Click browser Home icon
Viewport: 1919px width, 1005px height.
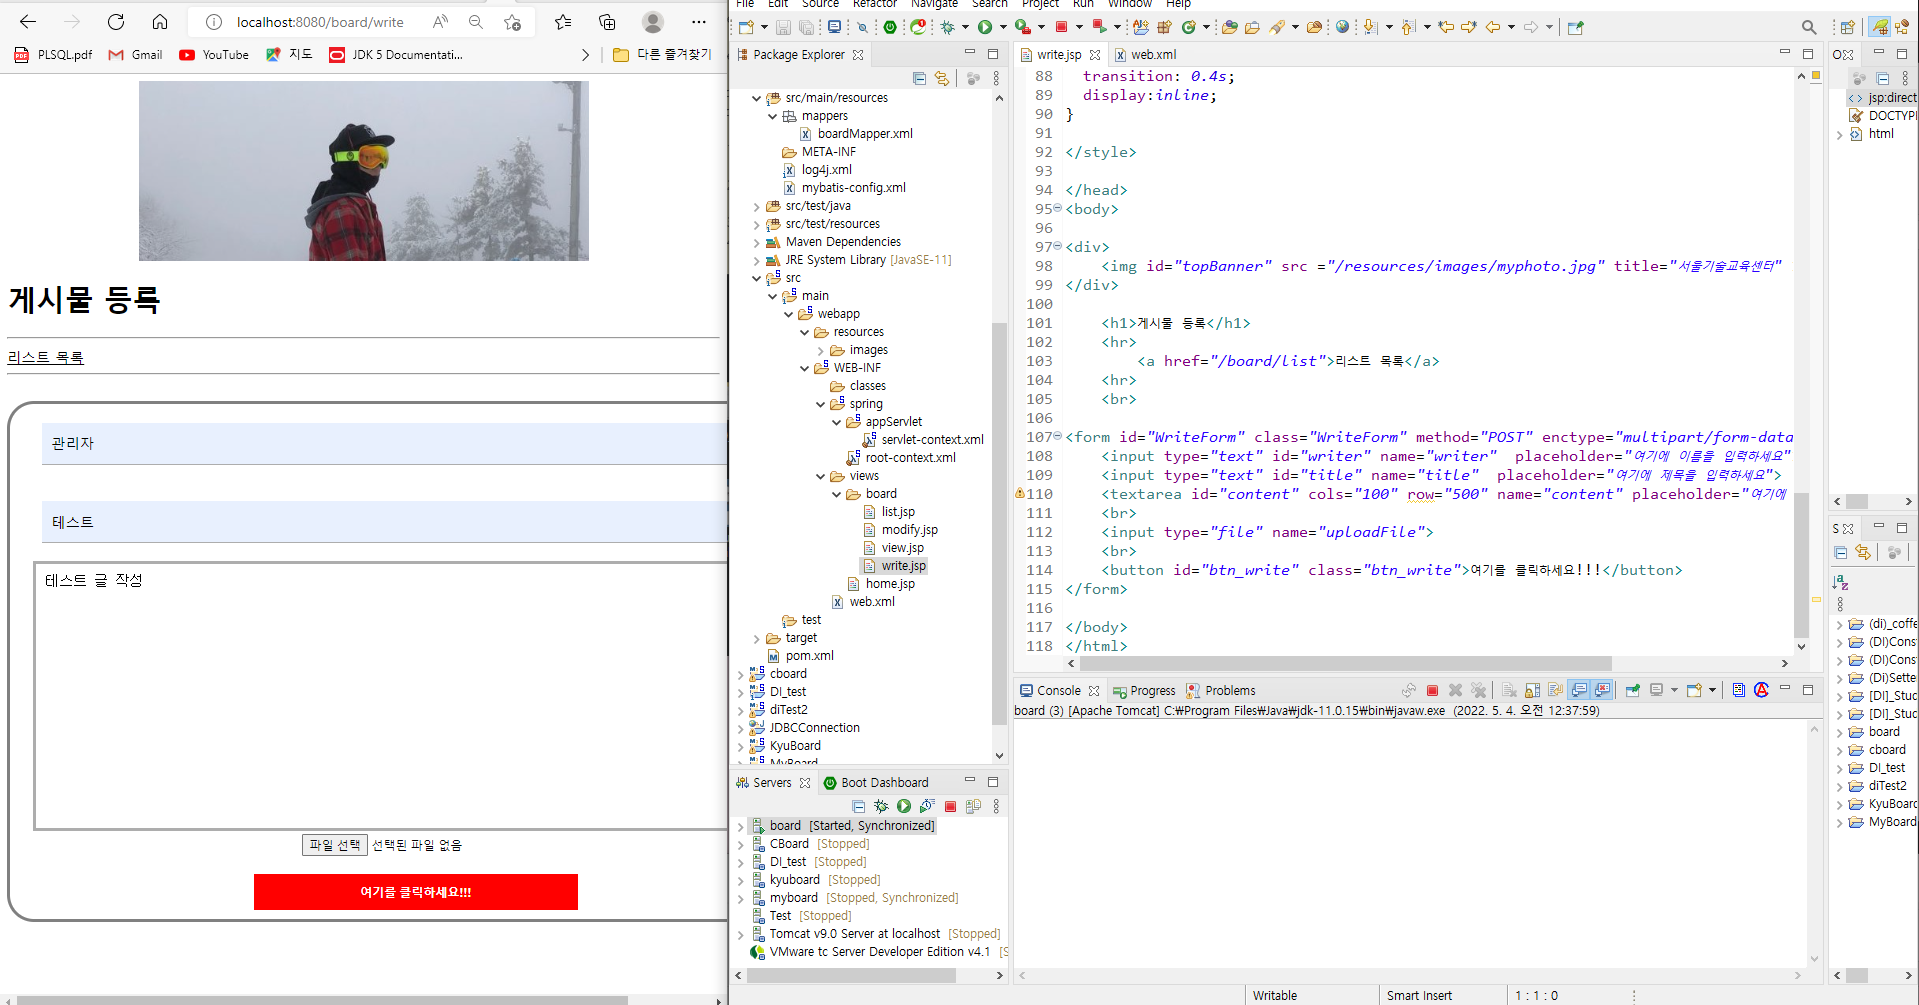pos(160,22)
